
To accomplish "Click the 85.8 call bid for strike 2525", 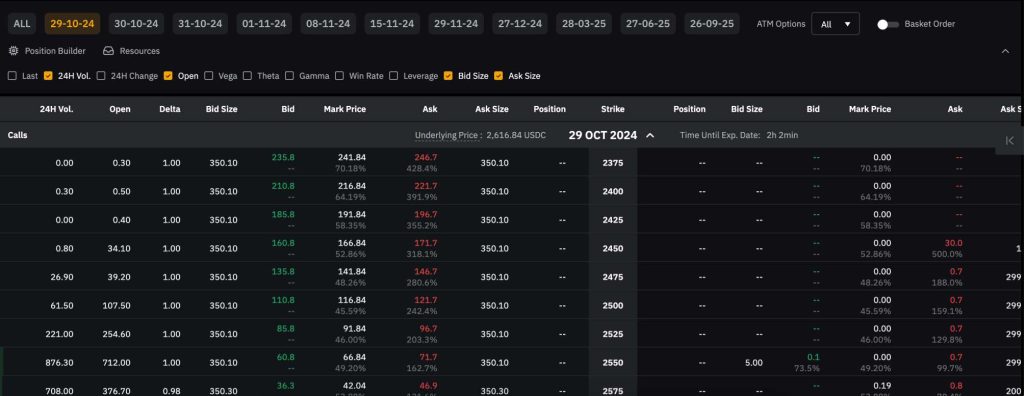I will (x=285, y=329).
